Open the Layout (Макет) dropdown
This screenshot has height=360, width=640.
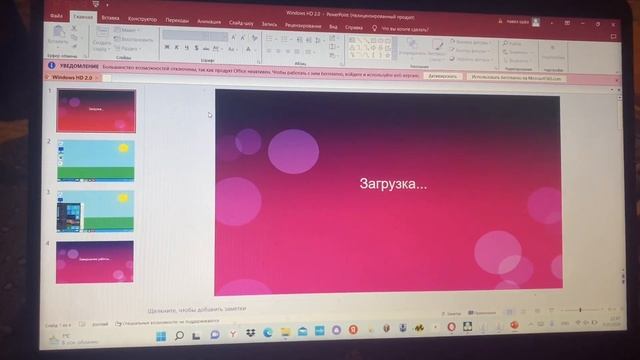pos(127,30)
